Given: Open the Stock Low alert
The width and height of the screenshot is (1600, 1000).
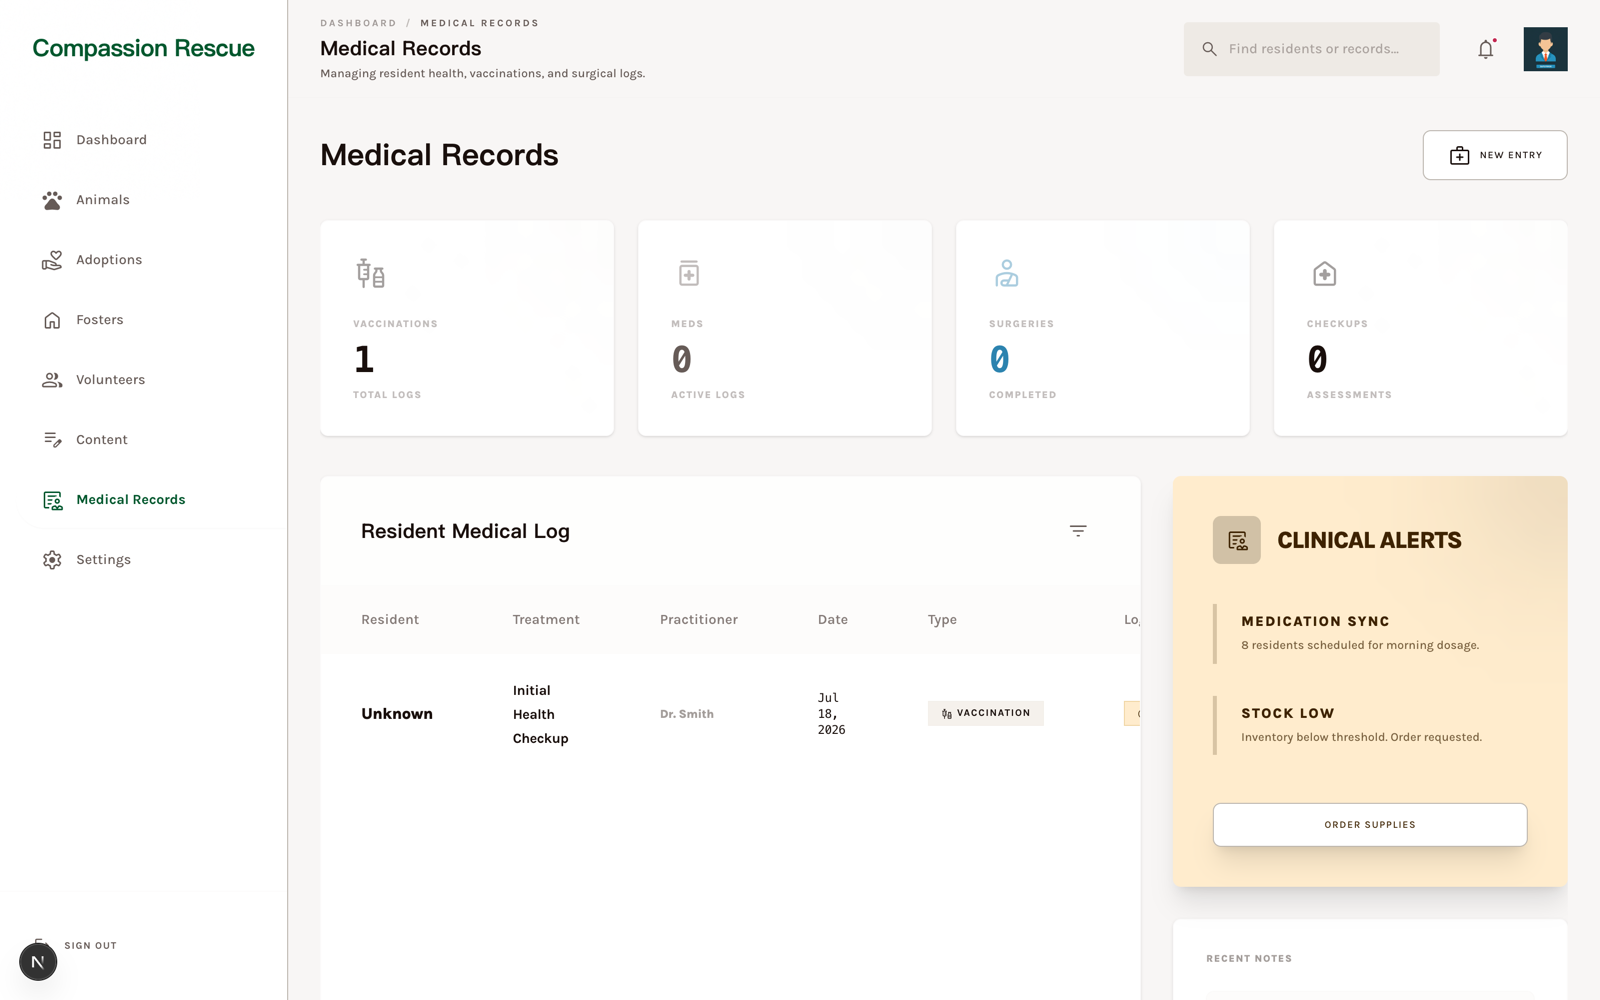Looking at the screenshot, I should pyautogui.click(x=1370, y=724).
